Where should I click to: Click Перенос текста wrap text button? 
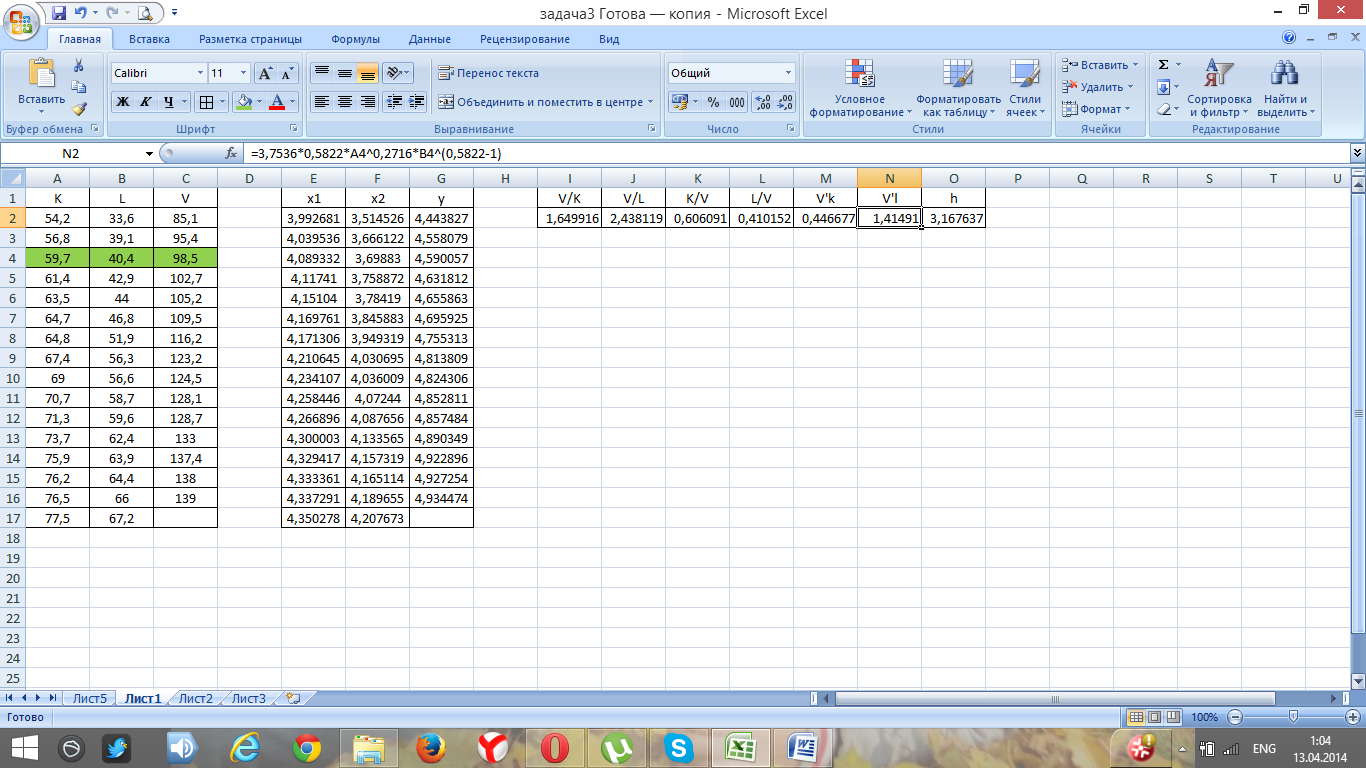click(489, 73)
